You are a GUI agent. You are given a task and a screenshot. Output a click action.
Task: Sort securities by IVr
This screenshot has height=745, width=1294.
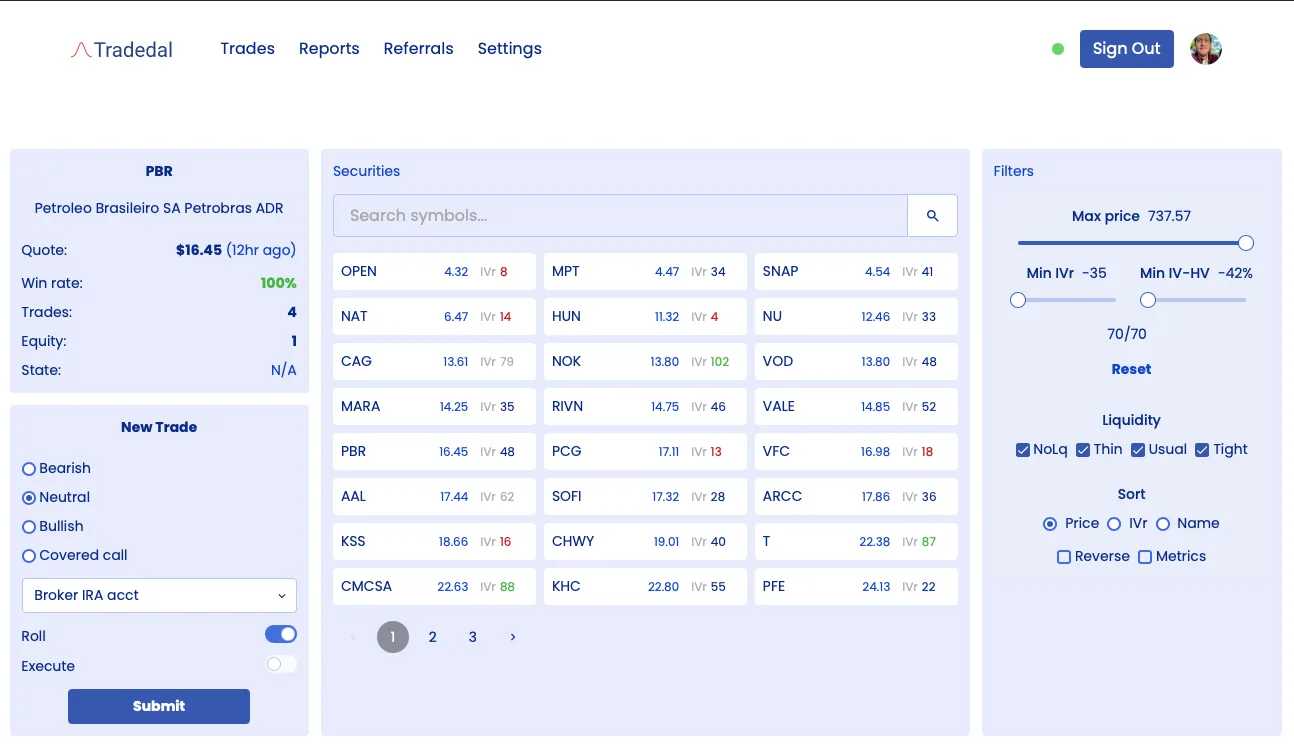click(1114, 524)
